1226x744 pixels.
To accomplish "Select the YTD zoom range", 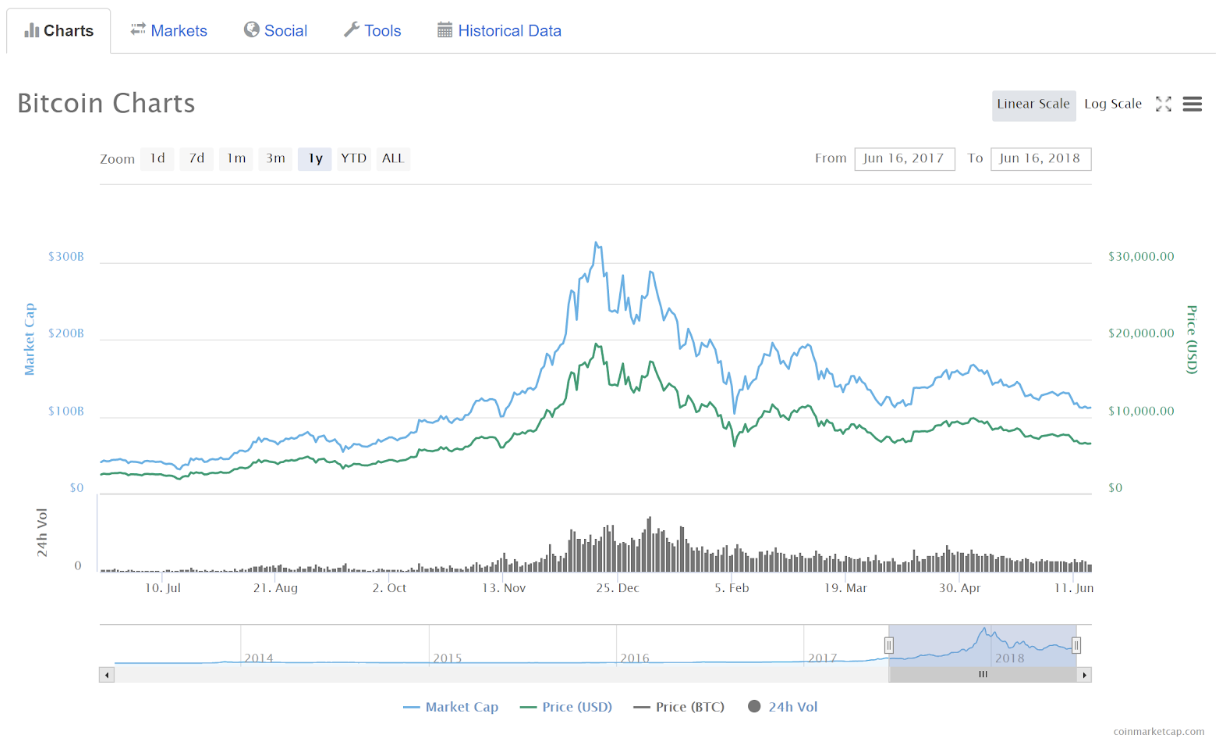I will coord(353,158).
